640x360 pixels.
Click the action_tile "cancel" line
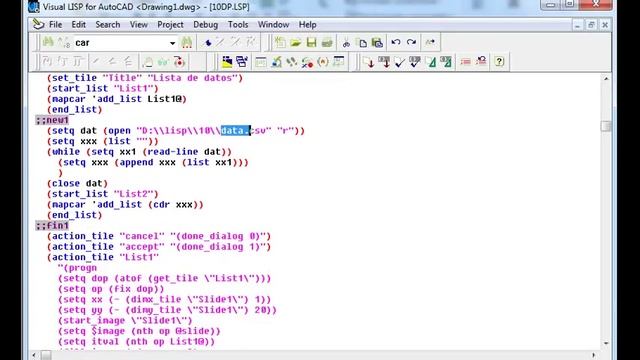pos(159,236)
